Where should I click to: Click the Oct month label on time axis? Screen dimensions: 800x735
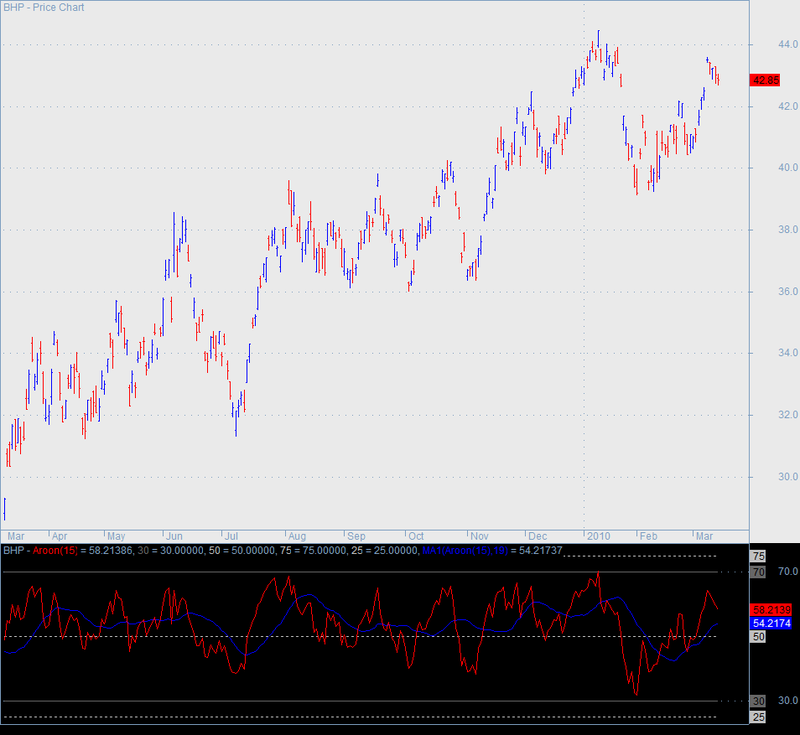[x=416, y=537]
